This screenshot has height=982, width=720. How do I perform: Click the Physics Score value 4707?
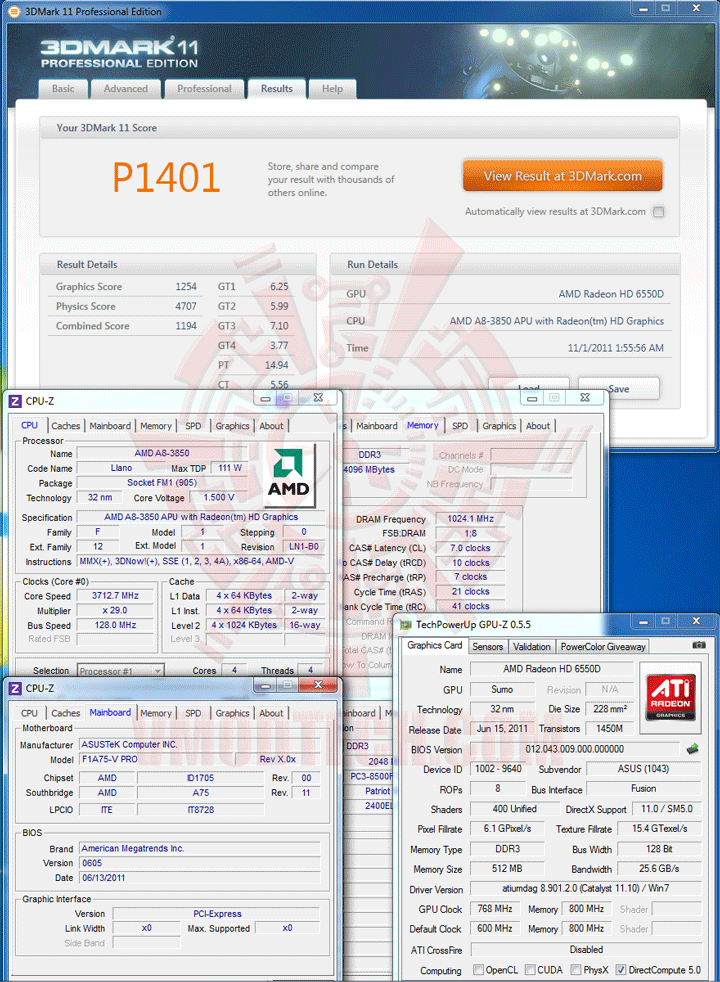point(186,306)
